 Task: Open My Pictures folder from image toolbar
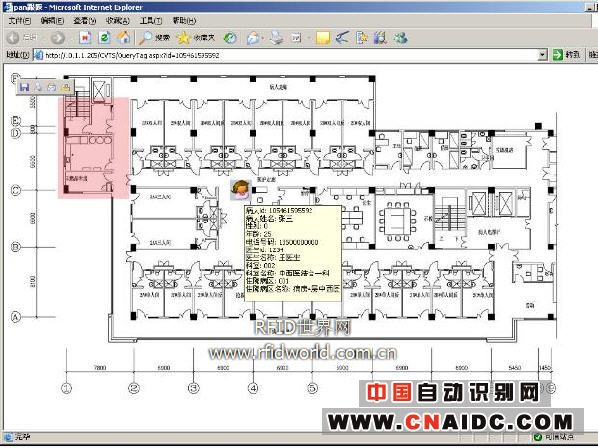tap(66, 87)
